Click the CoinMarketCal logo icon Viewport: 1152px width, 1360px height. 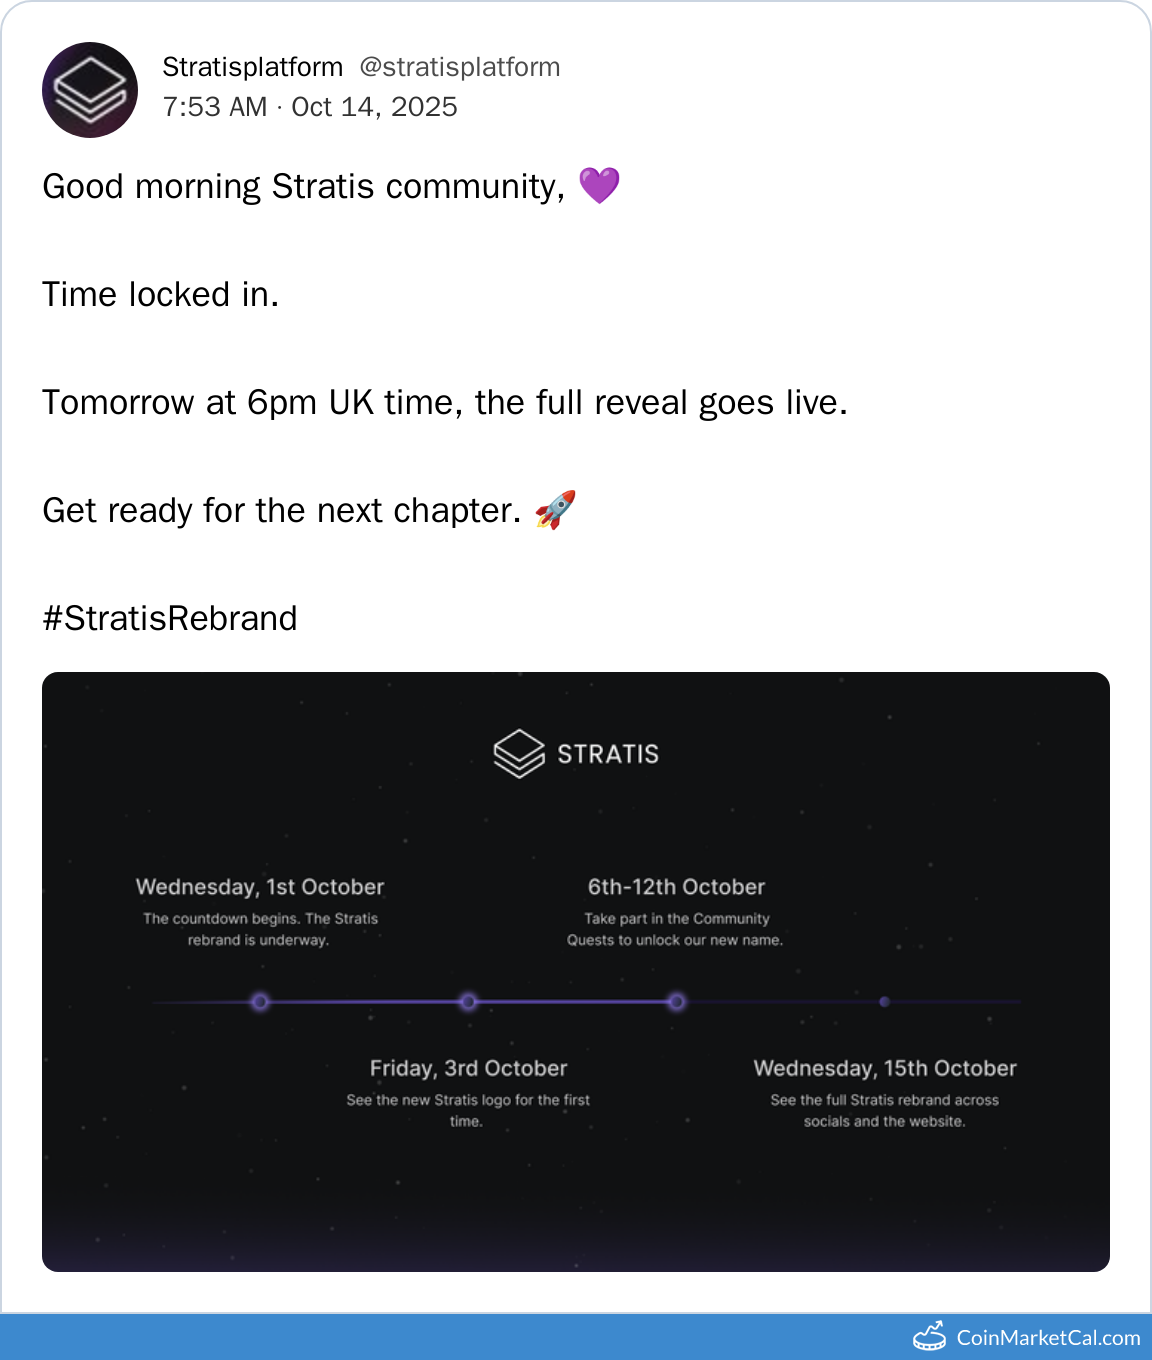pos(929,1336)
